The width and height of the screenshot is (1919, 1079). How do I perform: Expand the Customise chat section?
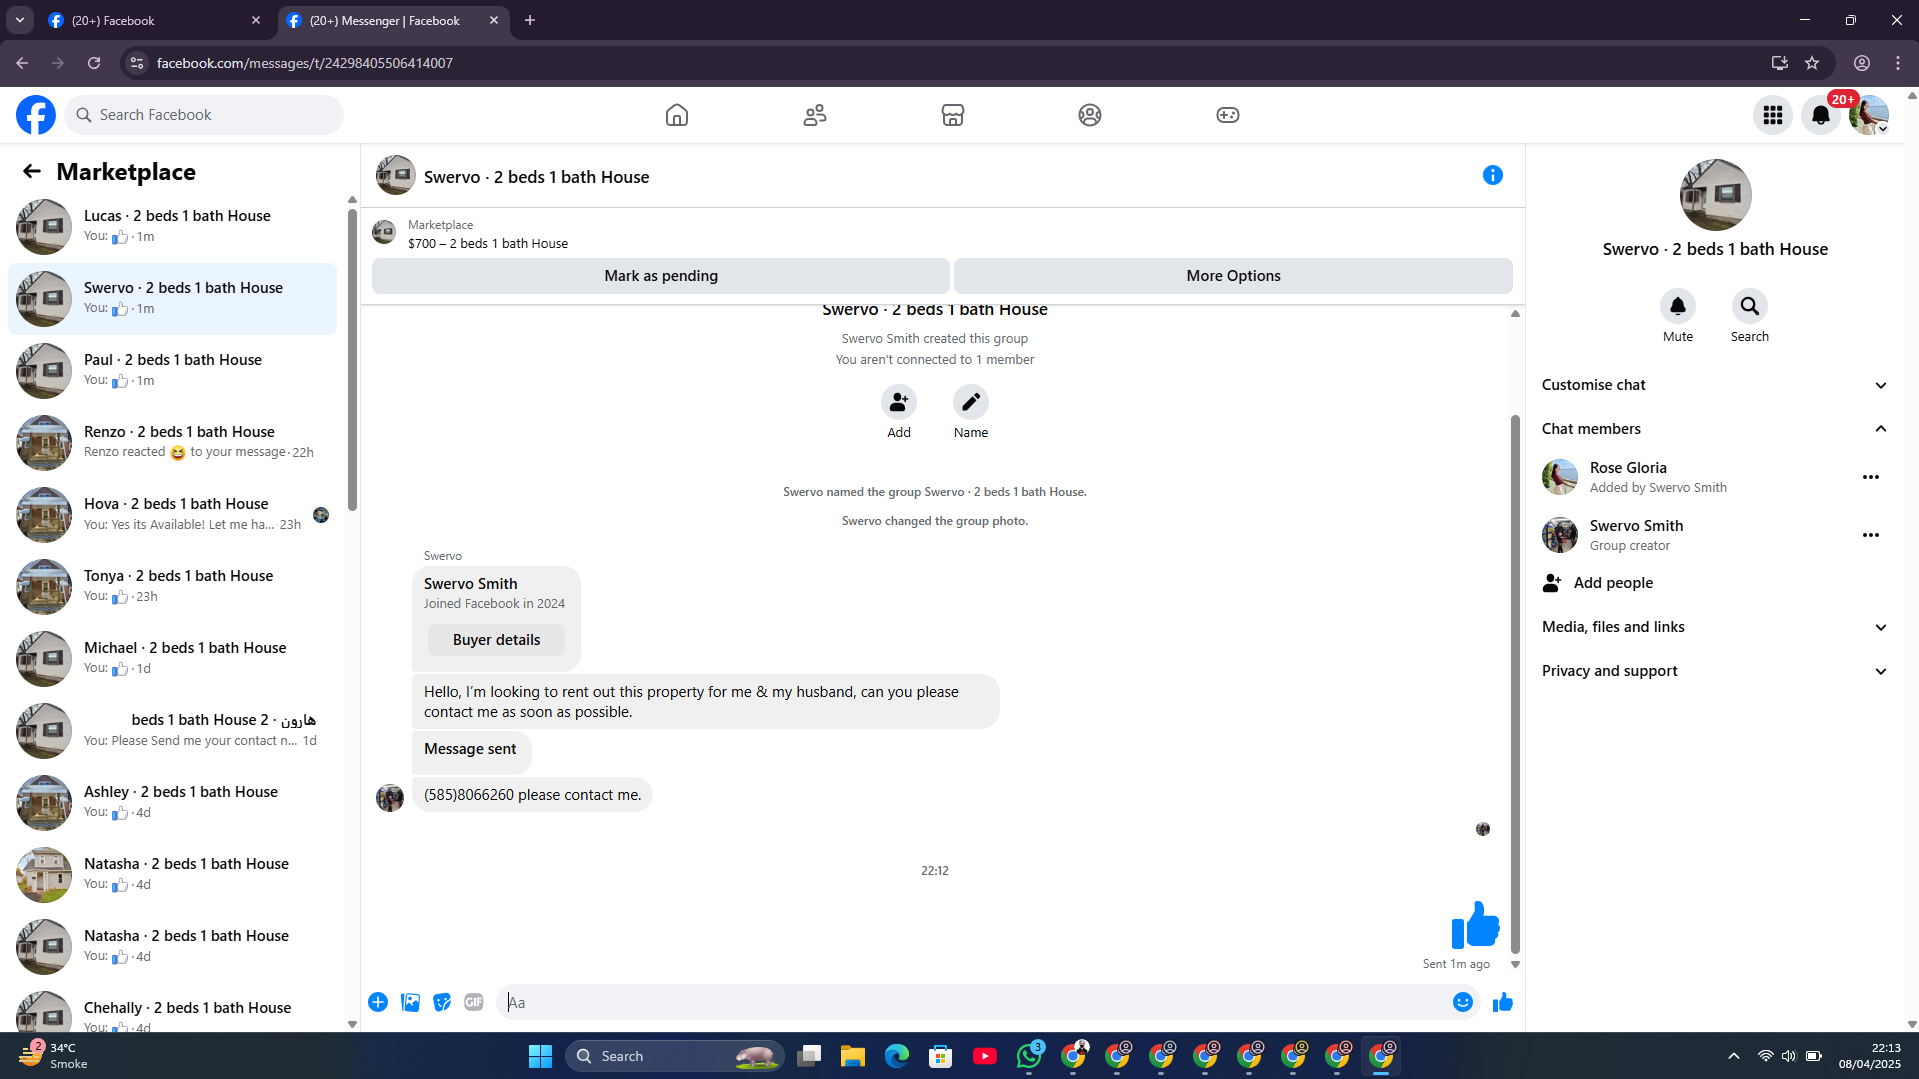(x=1715, y=385)
